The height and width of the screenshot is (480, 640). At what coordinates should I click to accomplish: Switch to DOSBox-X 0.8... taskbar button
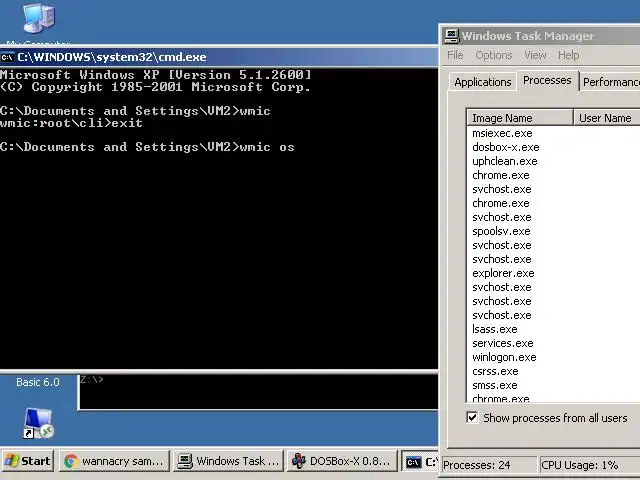click(x=342, y=461)
